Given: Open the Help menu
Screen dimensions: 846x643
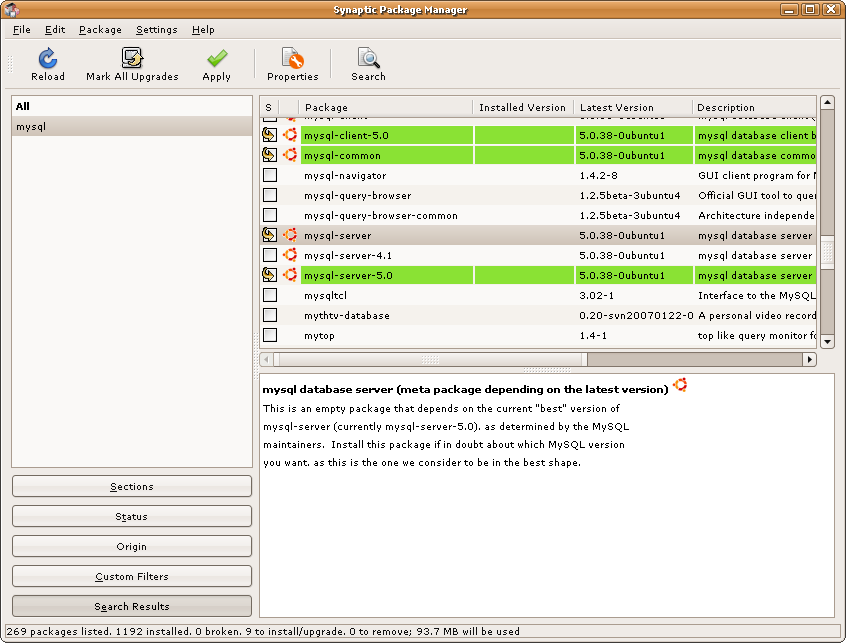Looking at the screenshot, I should (x=203, y=30).
